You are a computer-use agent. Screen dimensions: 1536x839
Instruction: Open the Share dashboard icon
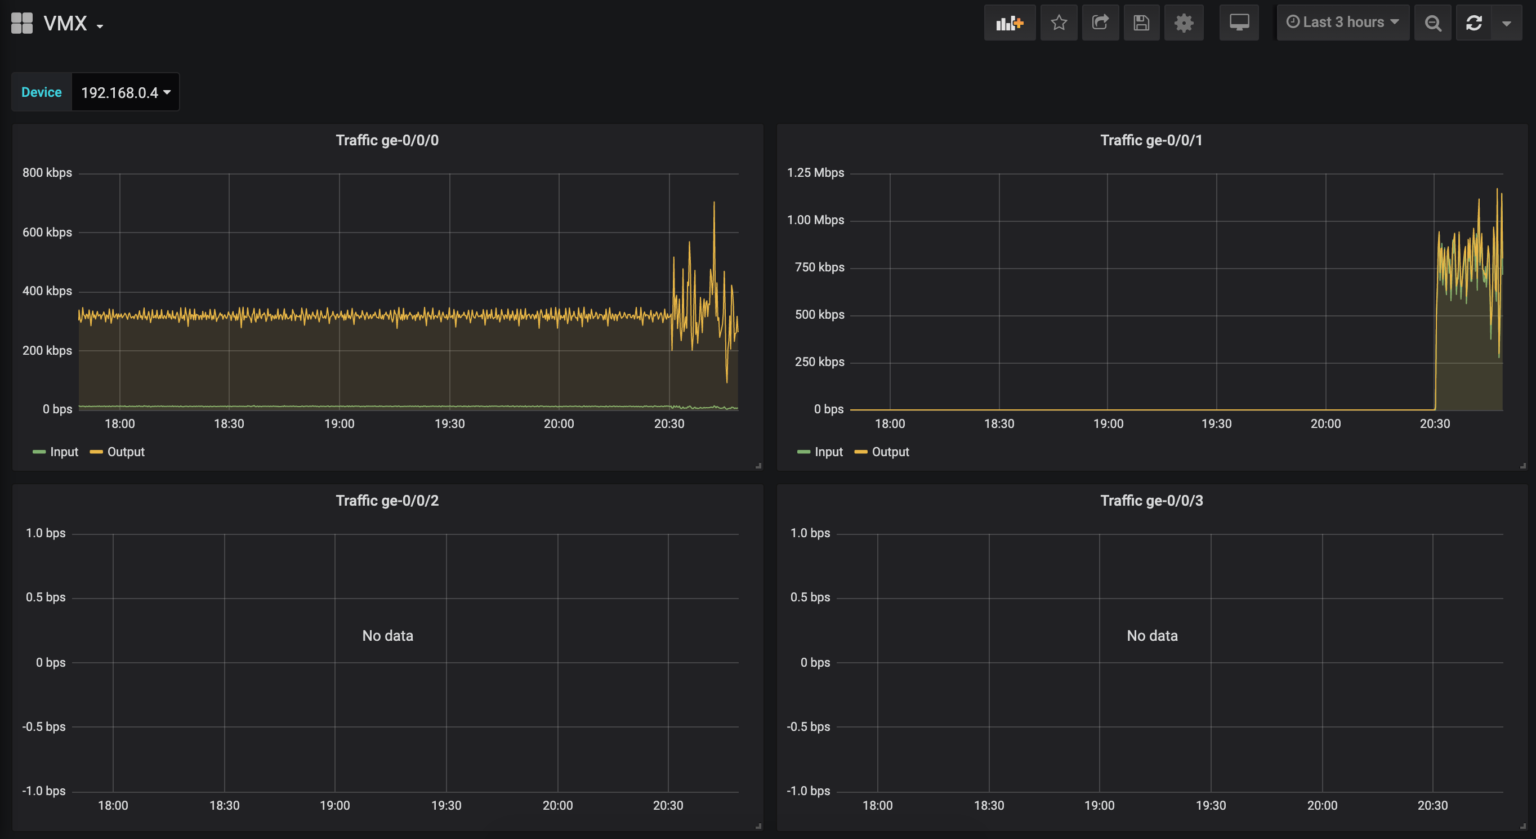tap(1100, 22)
